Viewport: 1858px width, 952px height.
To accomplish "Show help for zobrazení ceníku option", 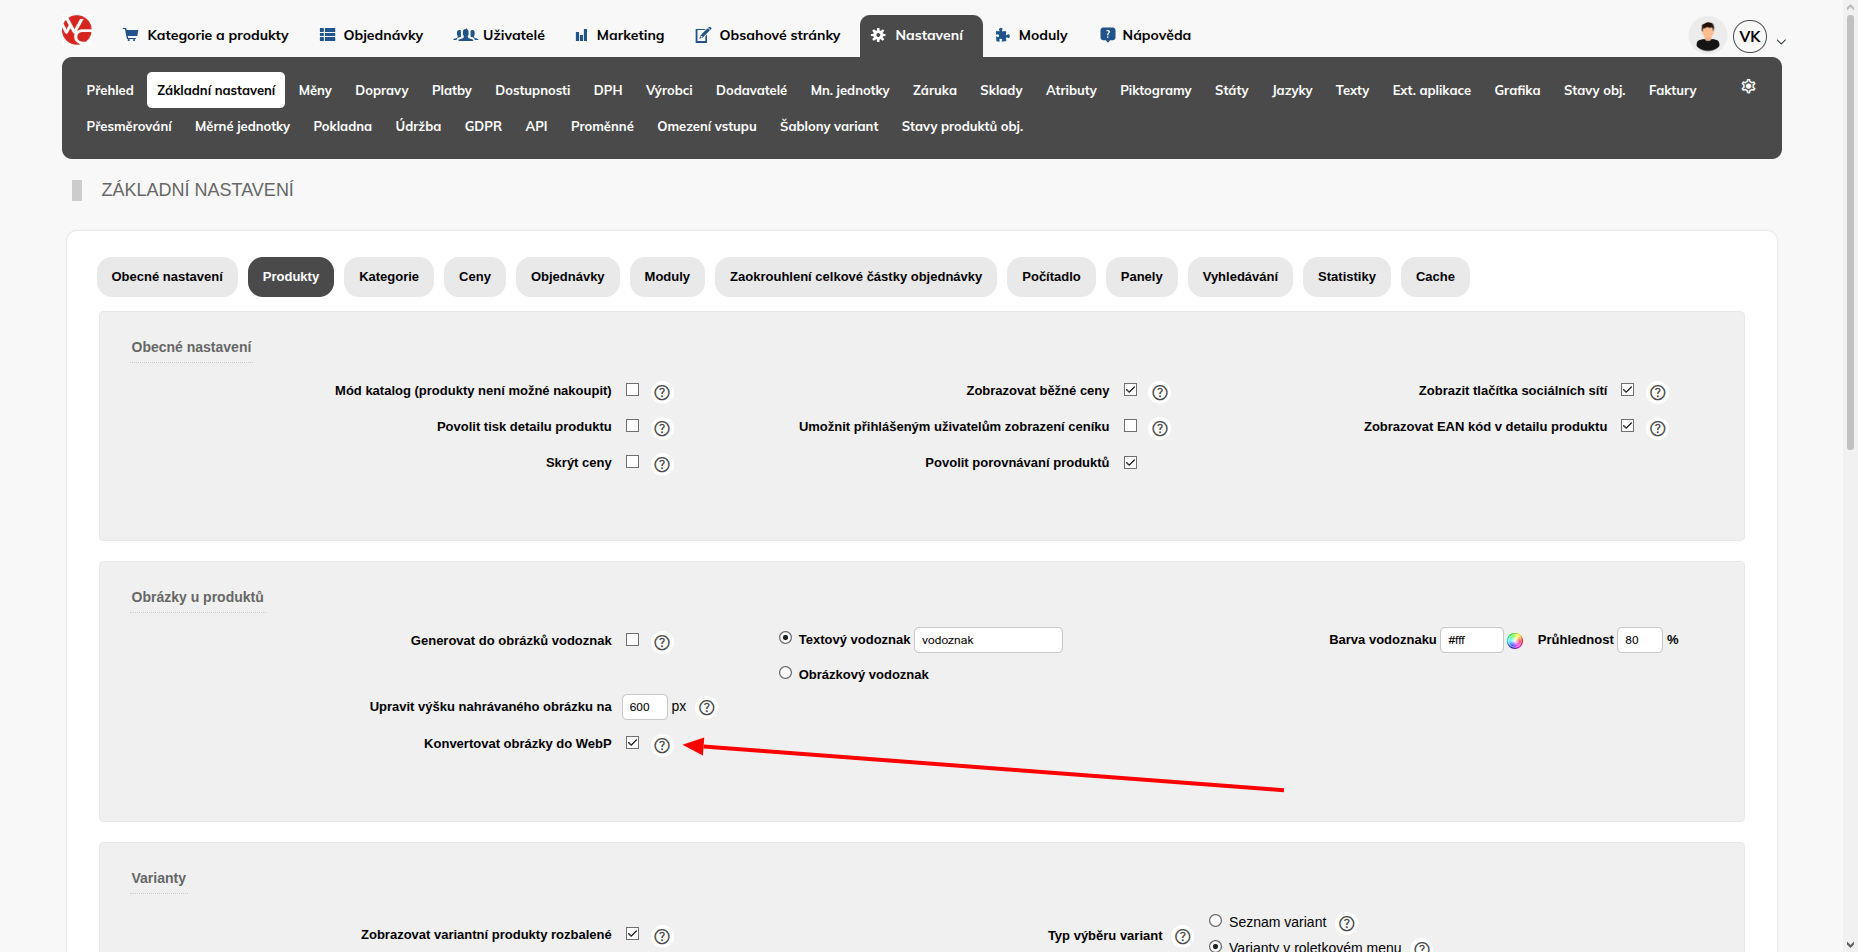I will point(1160,428).
